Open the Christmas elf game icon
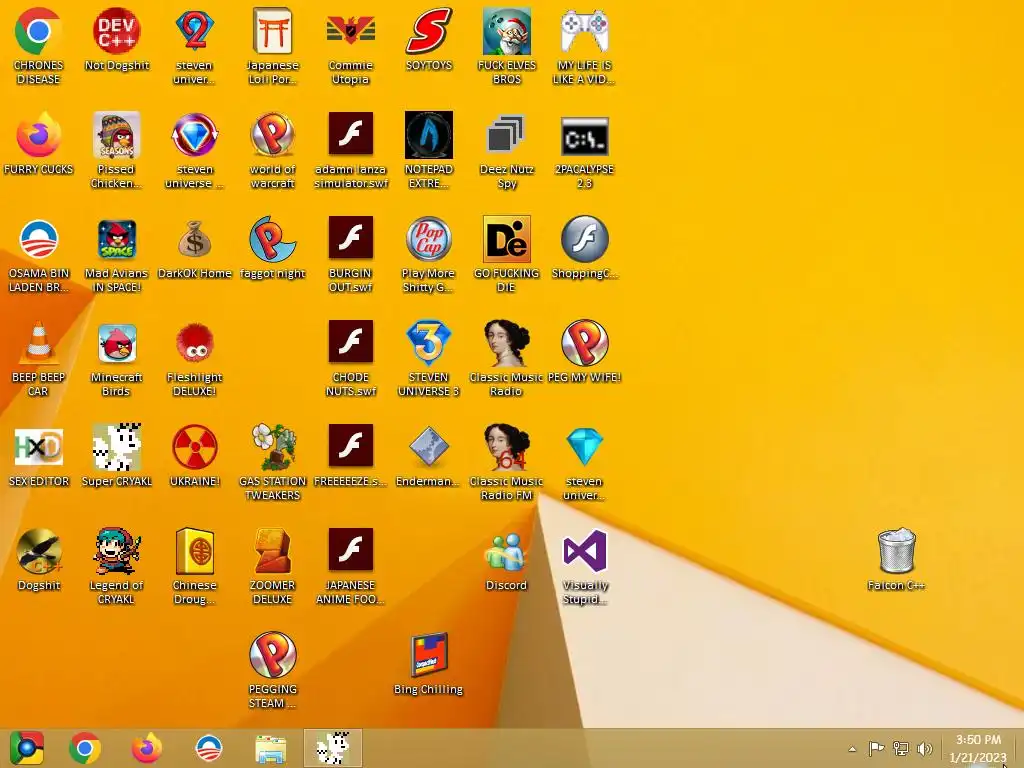The width and height of the screenshot is (1024, 768). [x=507, y=31]
